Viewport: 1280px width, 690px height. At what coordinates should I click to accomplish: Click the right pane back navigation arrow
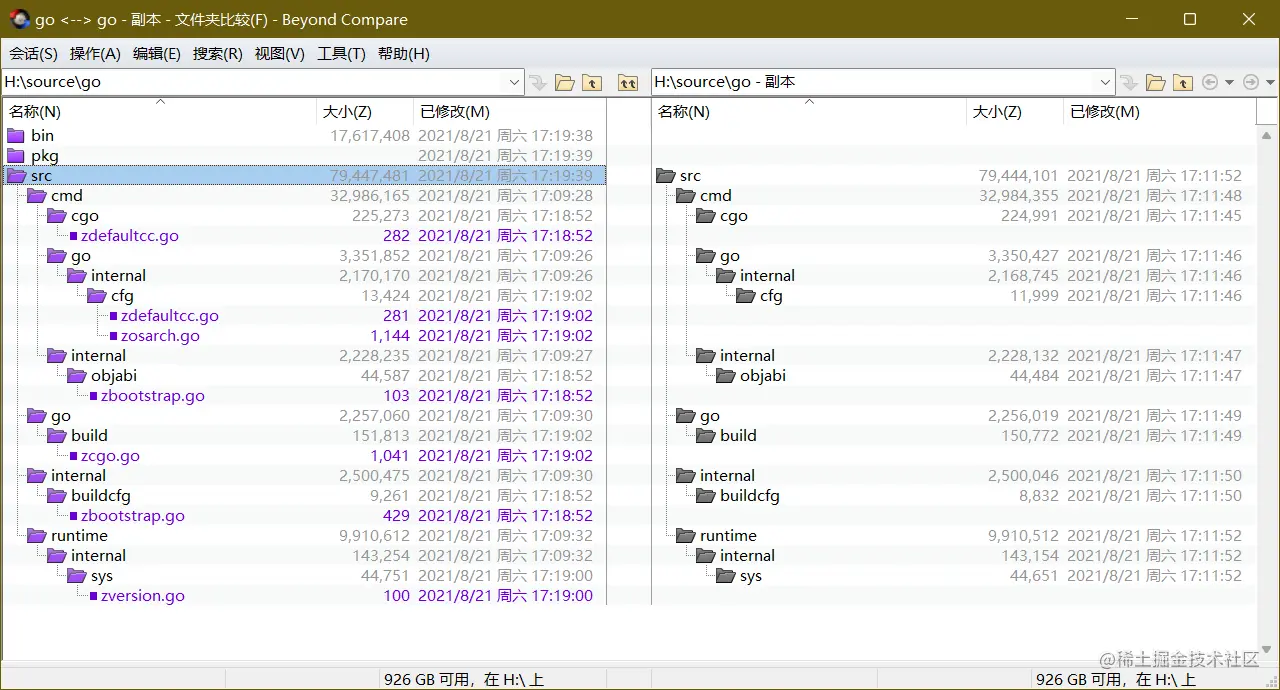[x=1210, y=83]
